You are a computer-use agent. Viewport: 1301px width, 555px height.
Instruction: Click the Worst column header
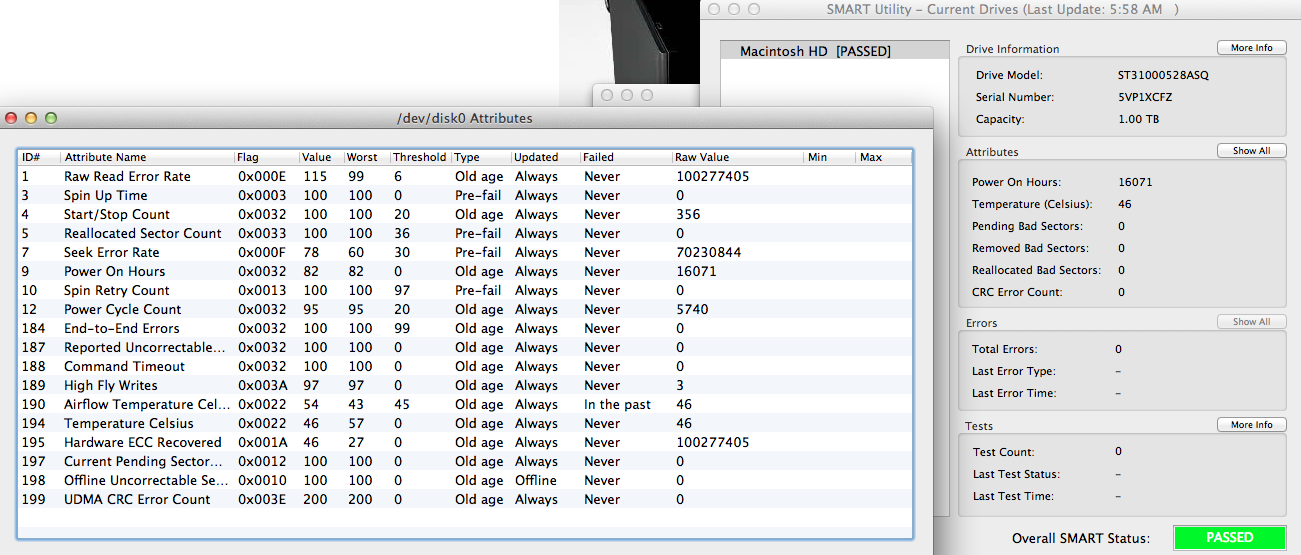366,157
